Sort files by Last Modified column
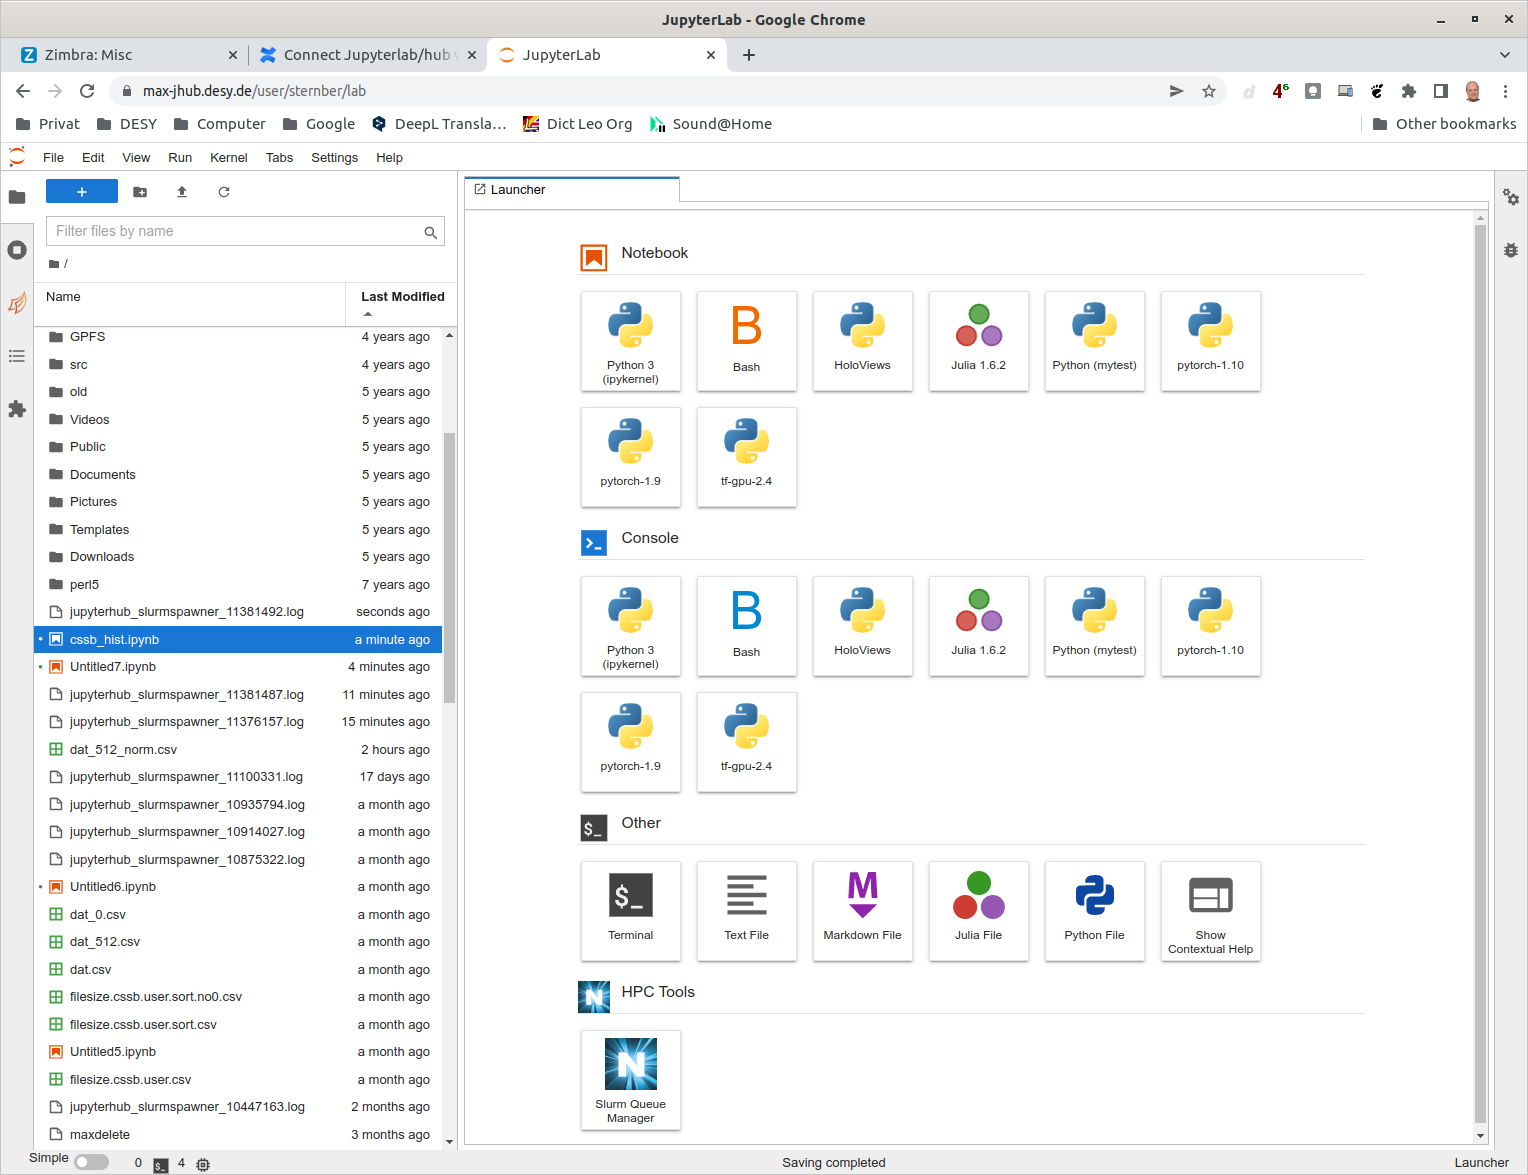Screen dimensions: 1528x1175 [x=402, y=297]
